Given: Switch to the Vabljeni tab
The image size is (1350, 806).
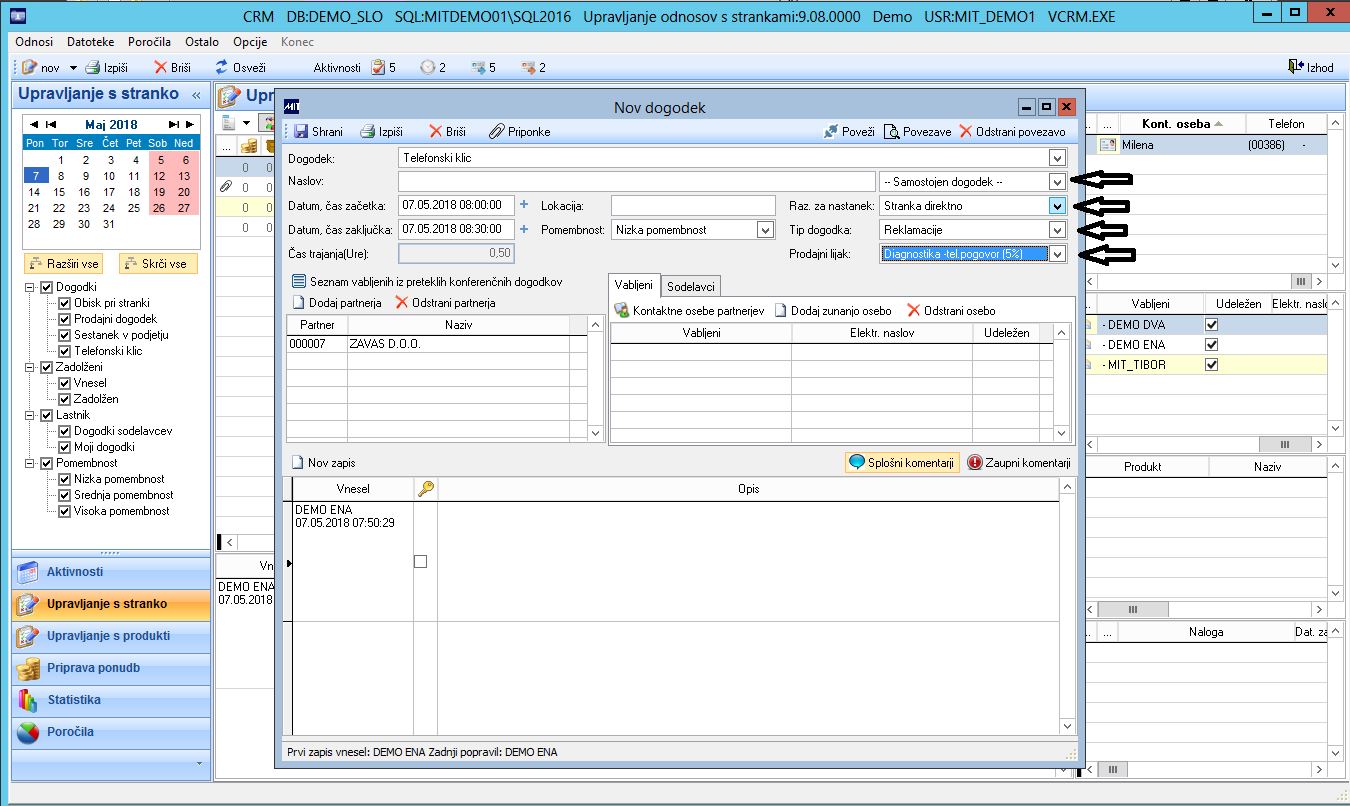Looking at the screenshot, I should point(634,285).
